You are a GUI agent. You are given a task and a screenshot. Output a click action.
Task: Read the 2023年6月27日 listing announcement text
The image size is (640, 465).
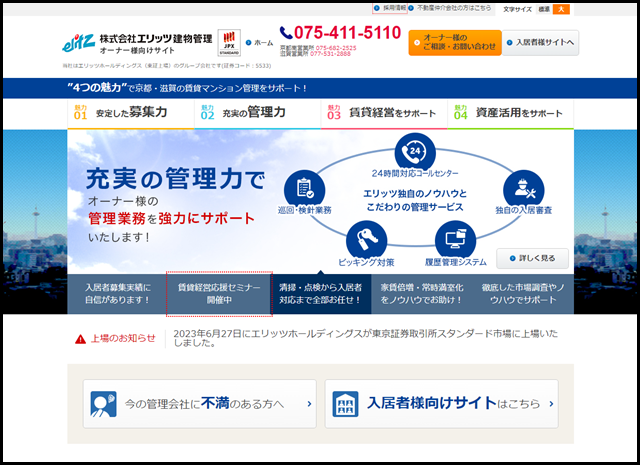tap(365, 338)
